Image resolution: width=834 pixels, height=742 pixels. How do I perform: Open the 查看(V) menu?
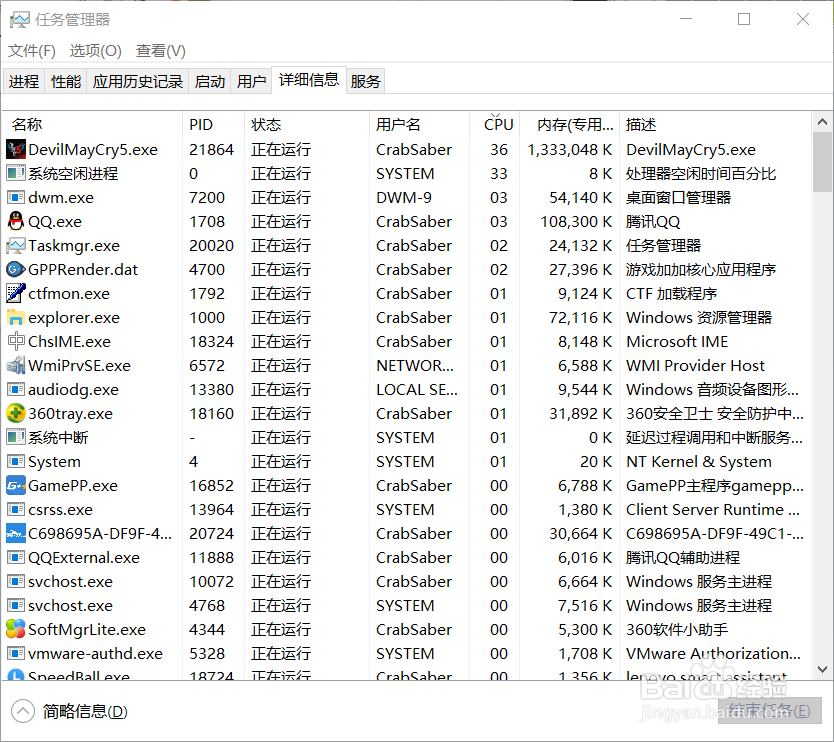tap(161, 51)
